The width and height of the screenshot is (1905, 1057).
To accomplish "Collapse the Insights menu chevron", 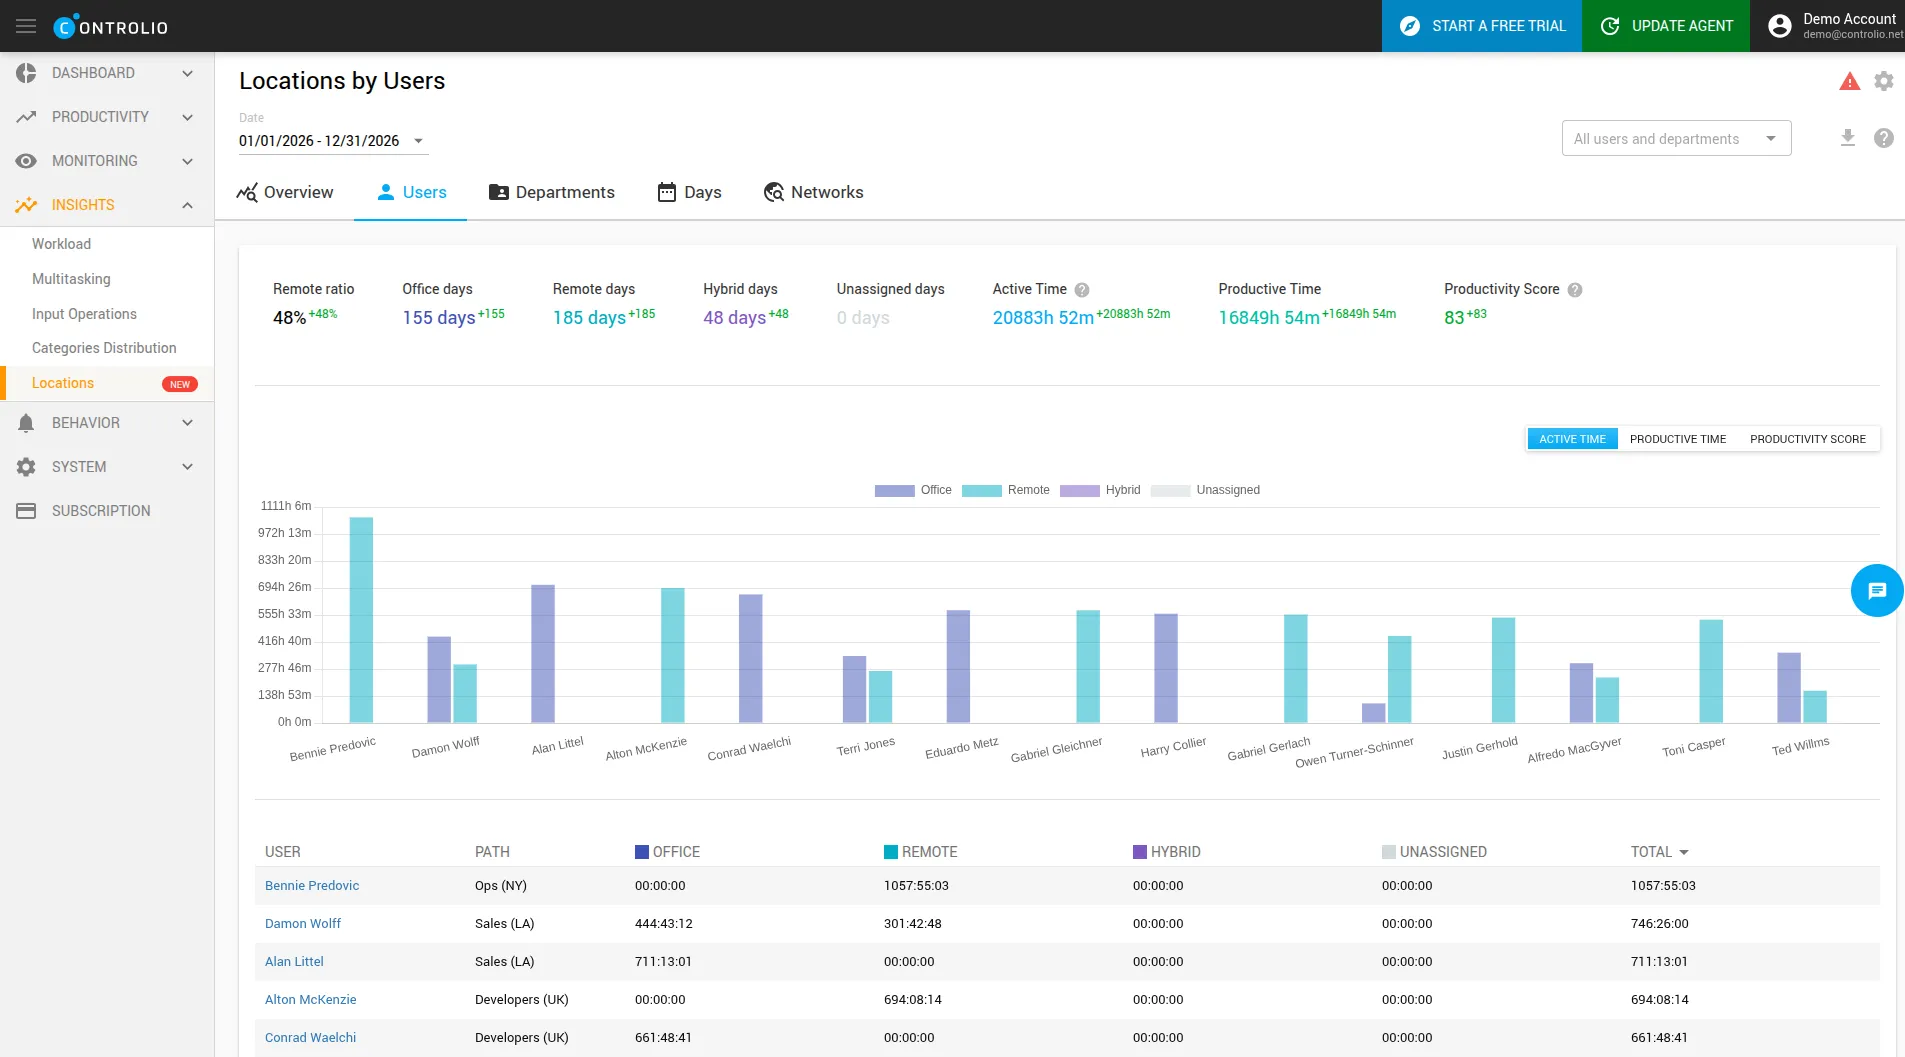I will [187, 205].
